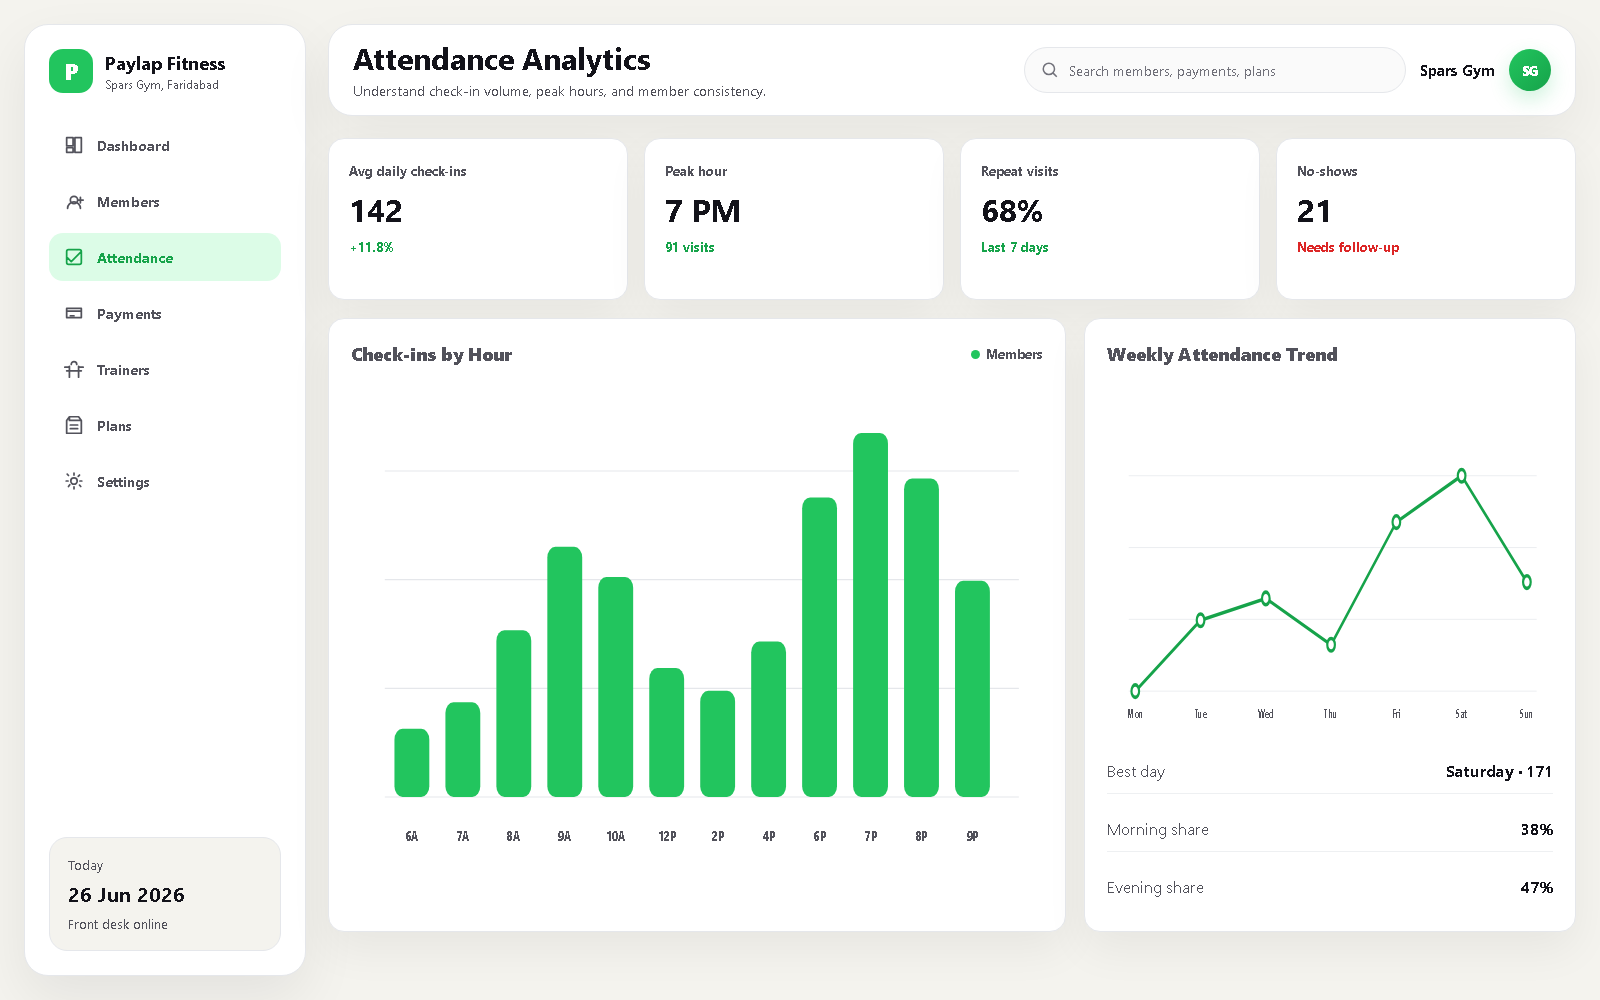This screenshot has height=1000, width=1600.
Task: Select the 9A check-ins bar
Action: point(564,672)
